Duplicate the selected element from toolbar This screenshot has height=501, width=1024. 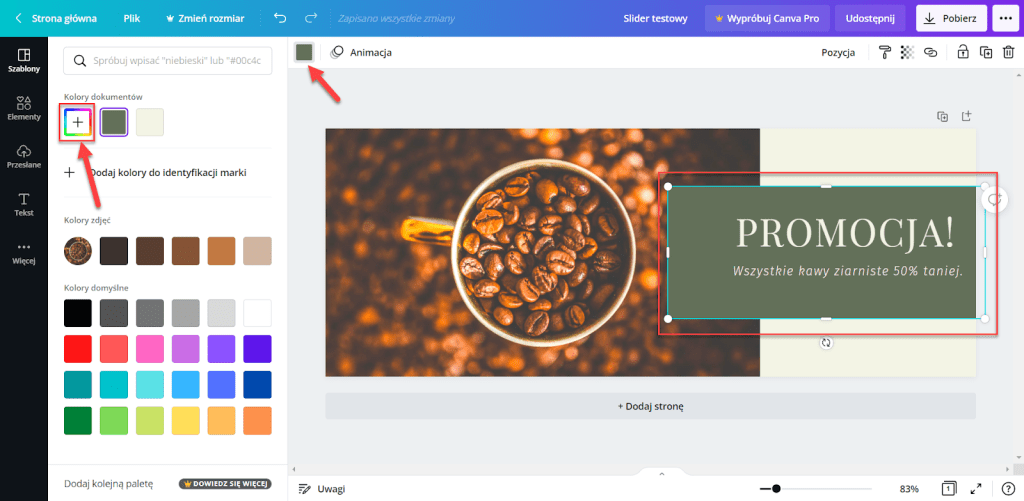click(986, 52)
